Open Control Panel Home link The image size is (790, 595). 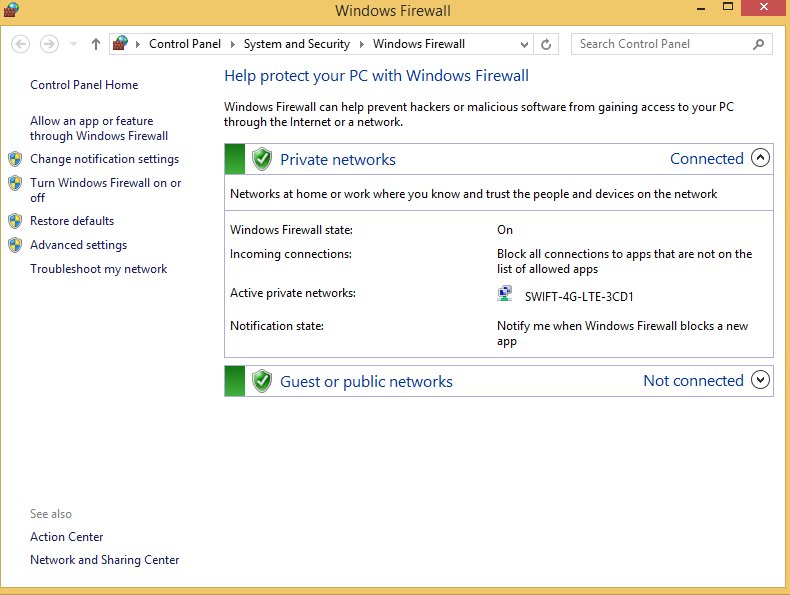coord(84,85)
